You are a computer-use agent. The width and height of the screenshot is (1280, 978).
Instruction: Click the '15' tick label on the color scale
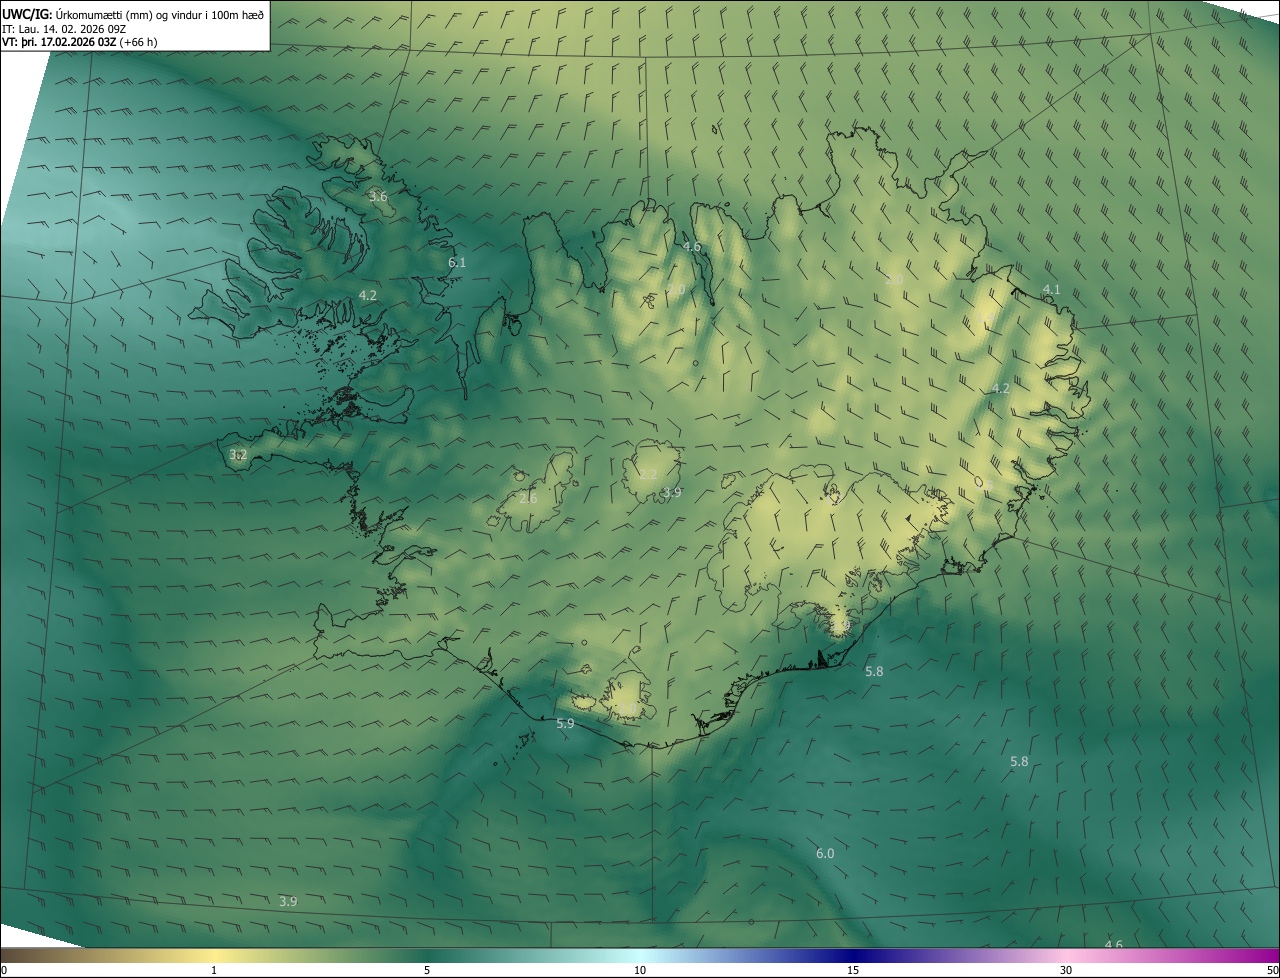point(853,970)
